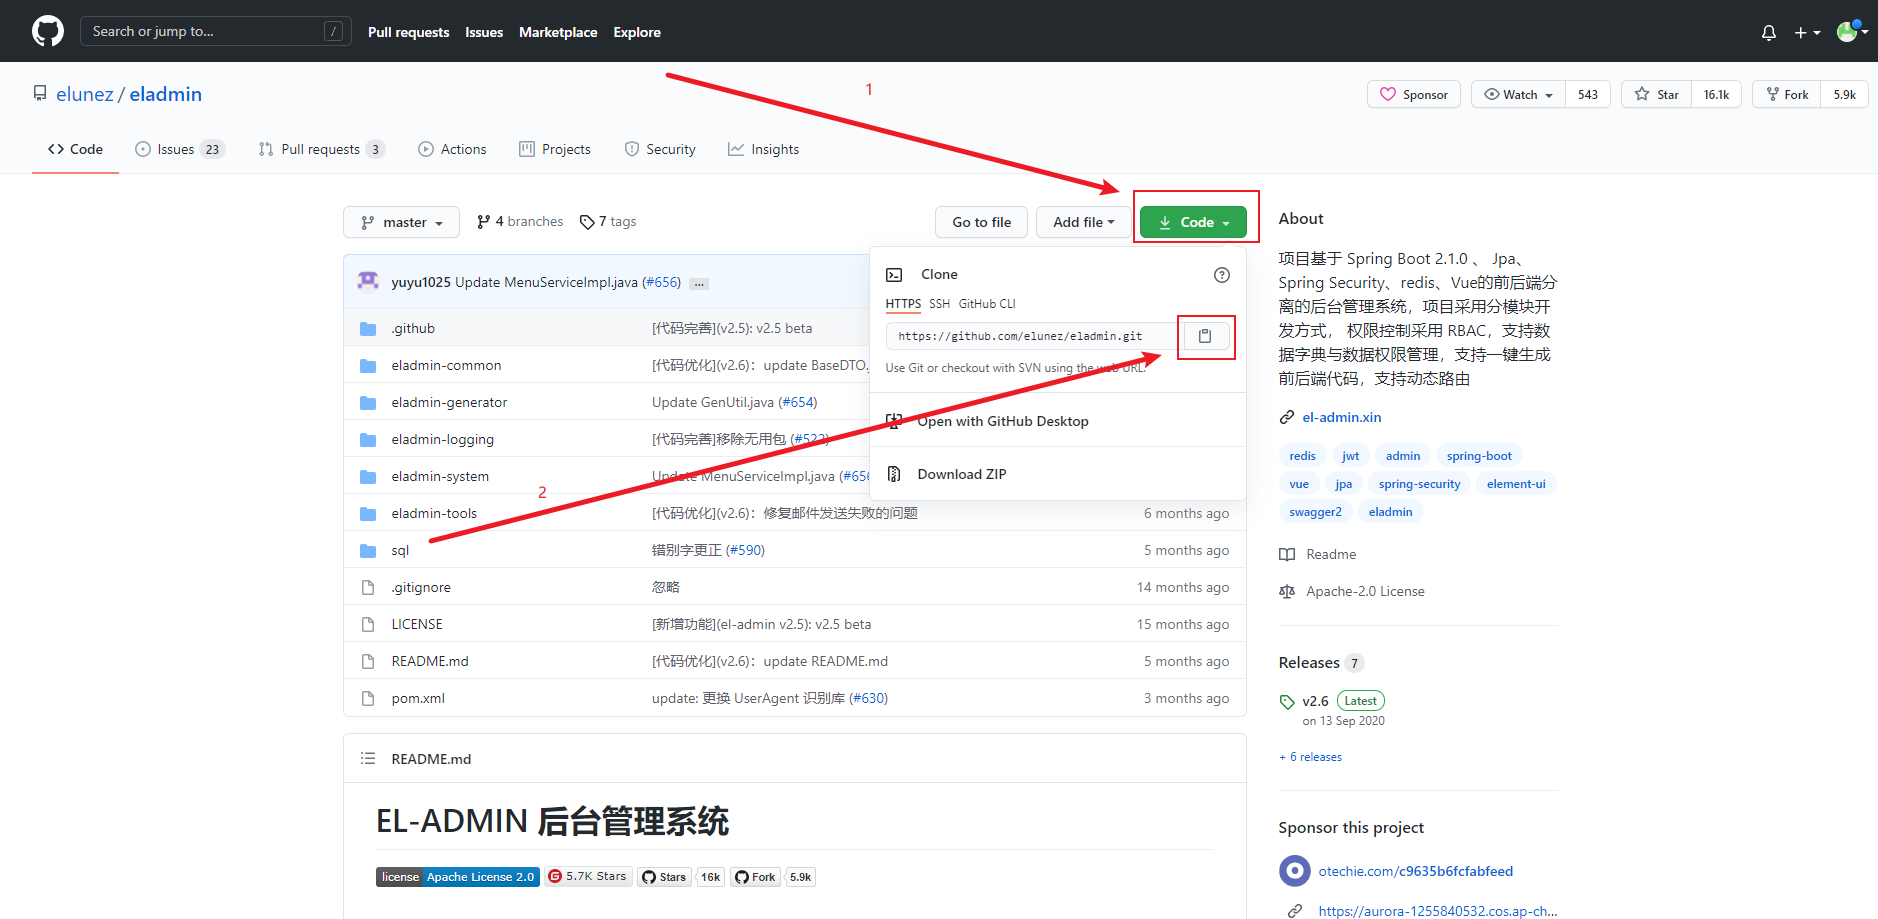Click the search or jump to field
The width and height of the screenshot is (1878, 919).
[x=215, y=31]
